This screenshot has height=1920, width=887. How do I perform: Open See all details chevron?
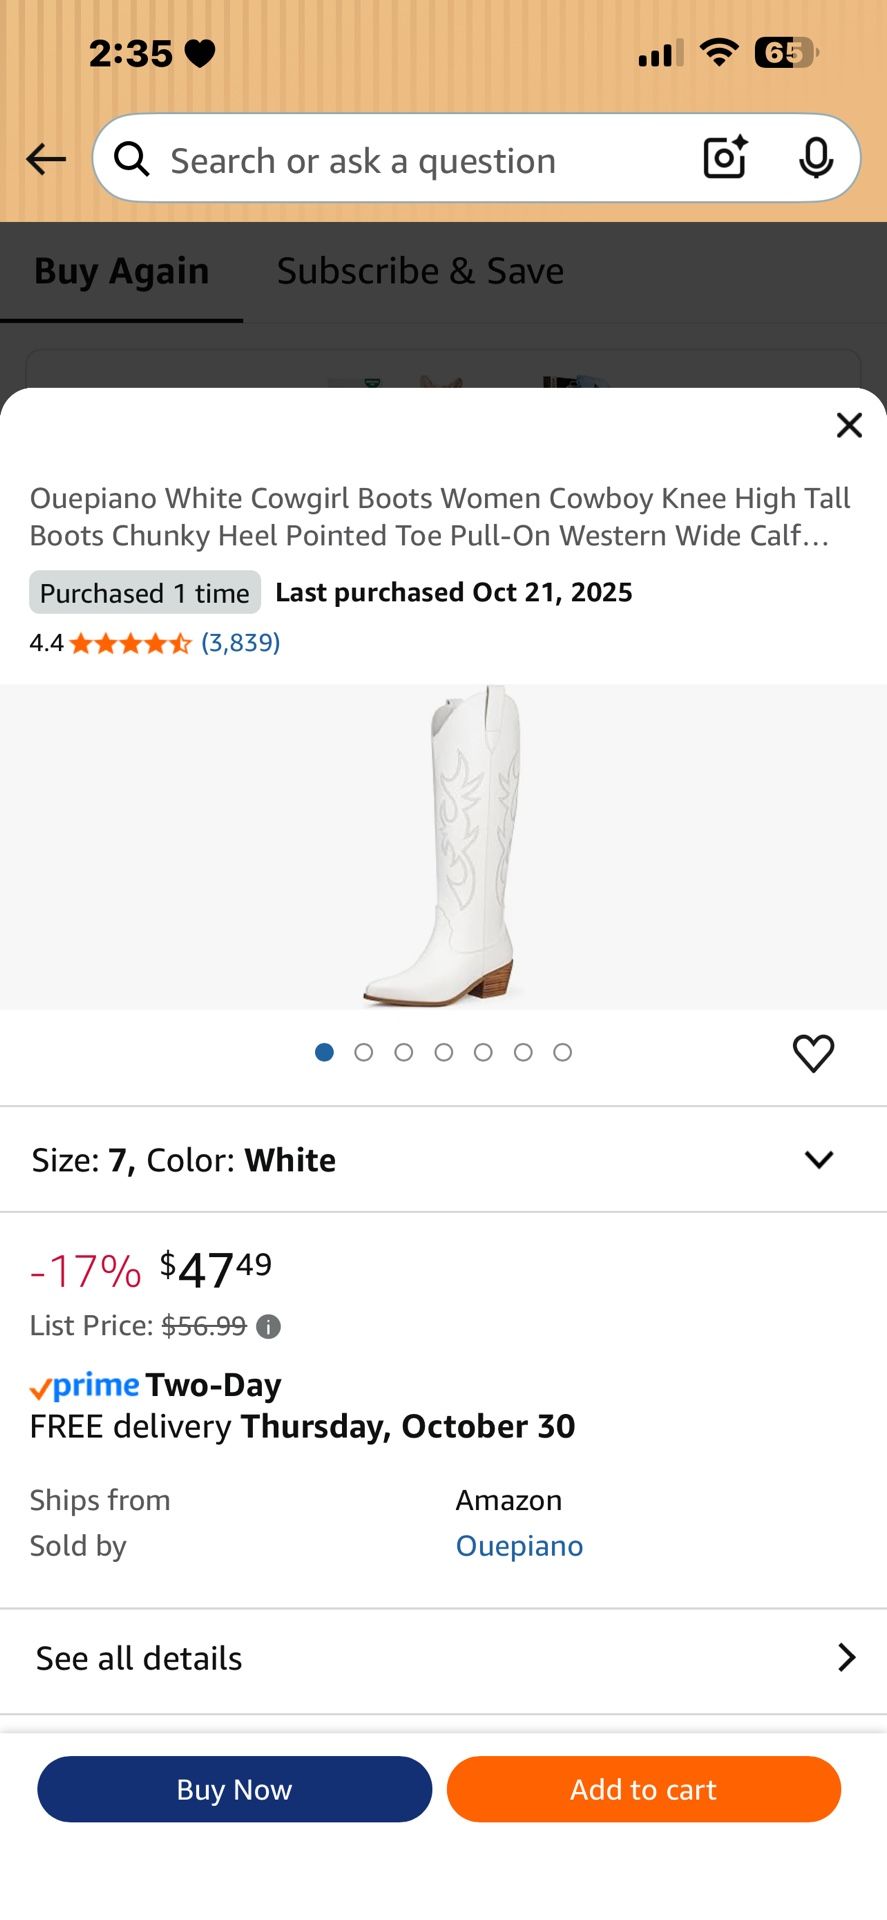[846, 1657]
